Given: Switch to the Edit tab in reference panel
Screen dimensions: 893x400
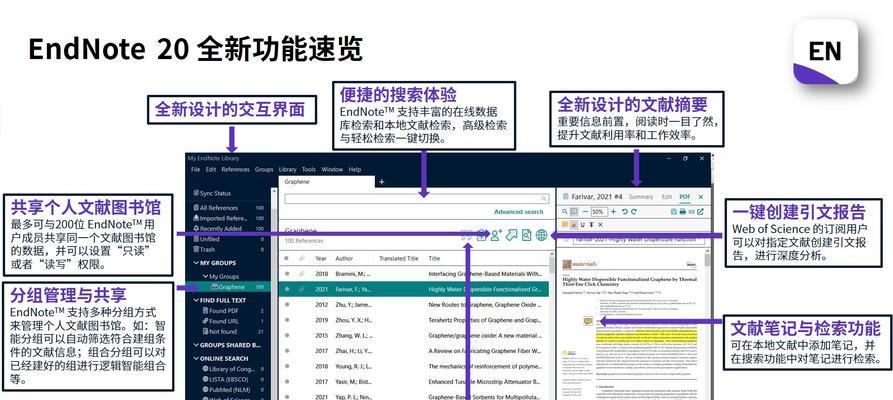Looking at the screenshot, I should pos(666,197).
